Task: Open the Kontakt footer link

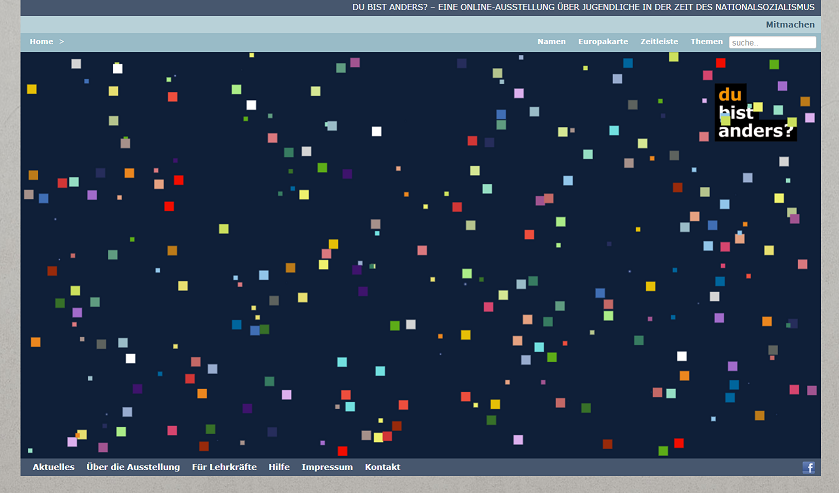Action: point(383,467)
